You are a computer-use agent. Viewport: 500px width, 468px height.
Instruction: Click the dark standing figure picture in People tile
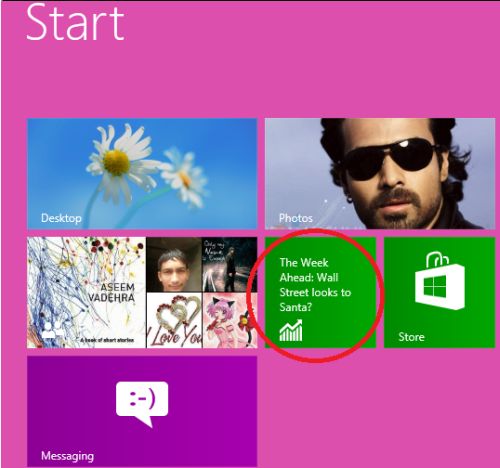pos(230,265)
